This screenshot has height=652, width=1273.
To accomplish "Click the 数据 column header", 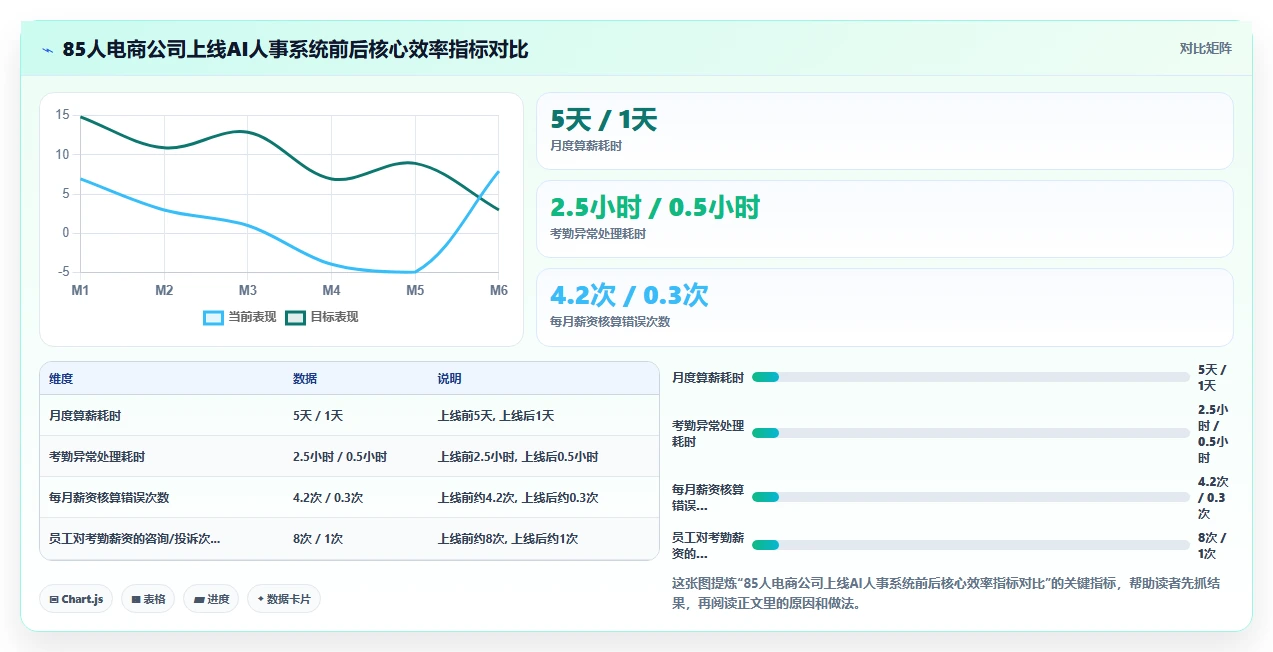I will 305,379.
